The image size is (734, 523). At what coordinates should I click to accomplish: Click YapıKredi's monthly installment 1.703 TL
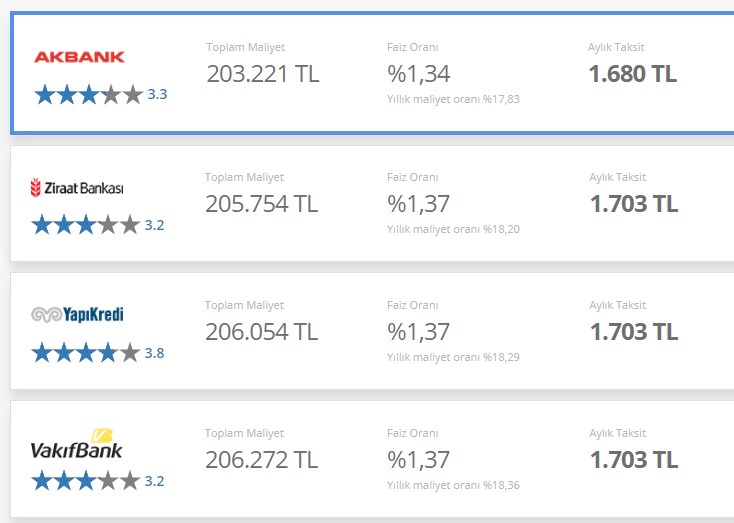(633, 332)
